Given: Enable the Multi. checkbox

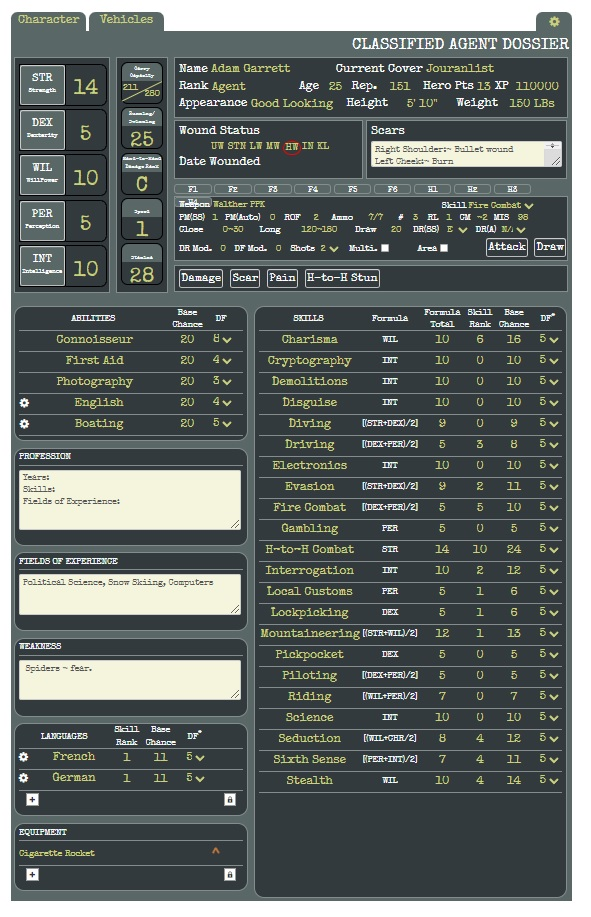Looking at the screenshot, I should 385,248.
